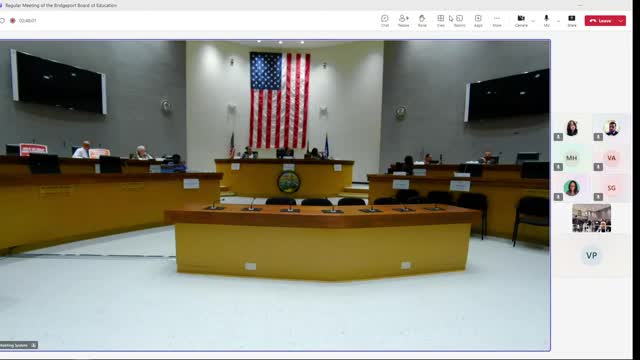Change the meeting View layout
Screen dimensions: 640x360
click(x=441, y=21)
